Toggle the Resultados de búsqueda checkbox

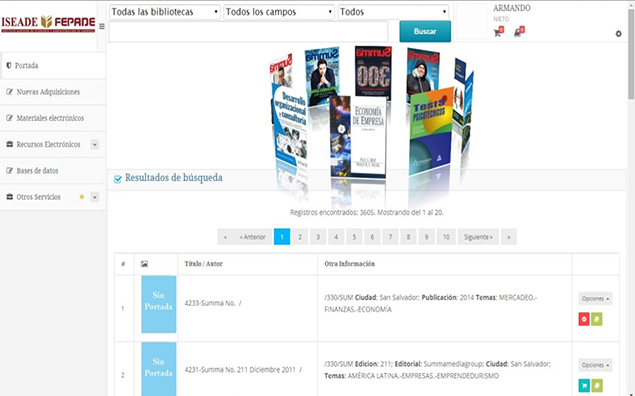tap(117, 179)
